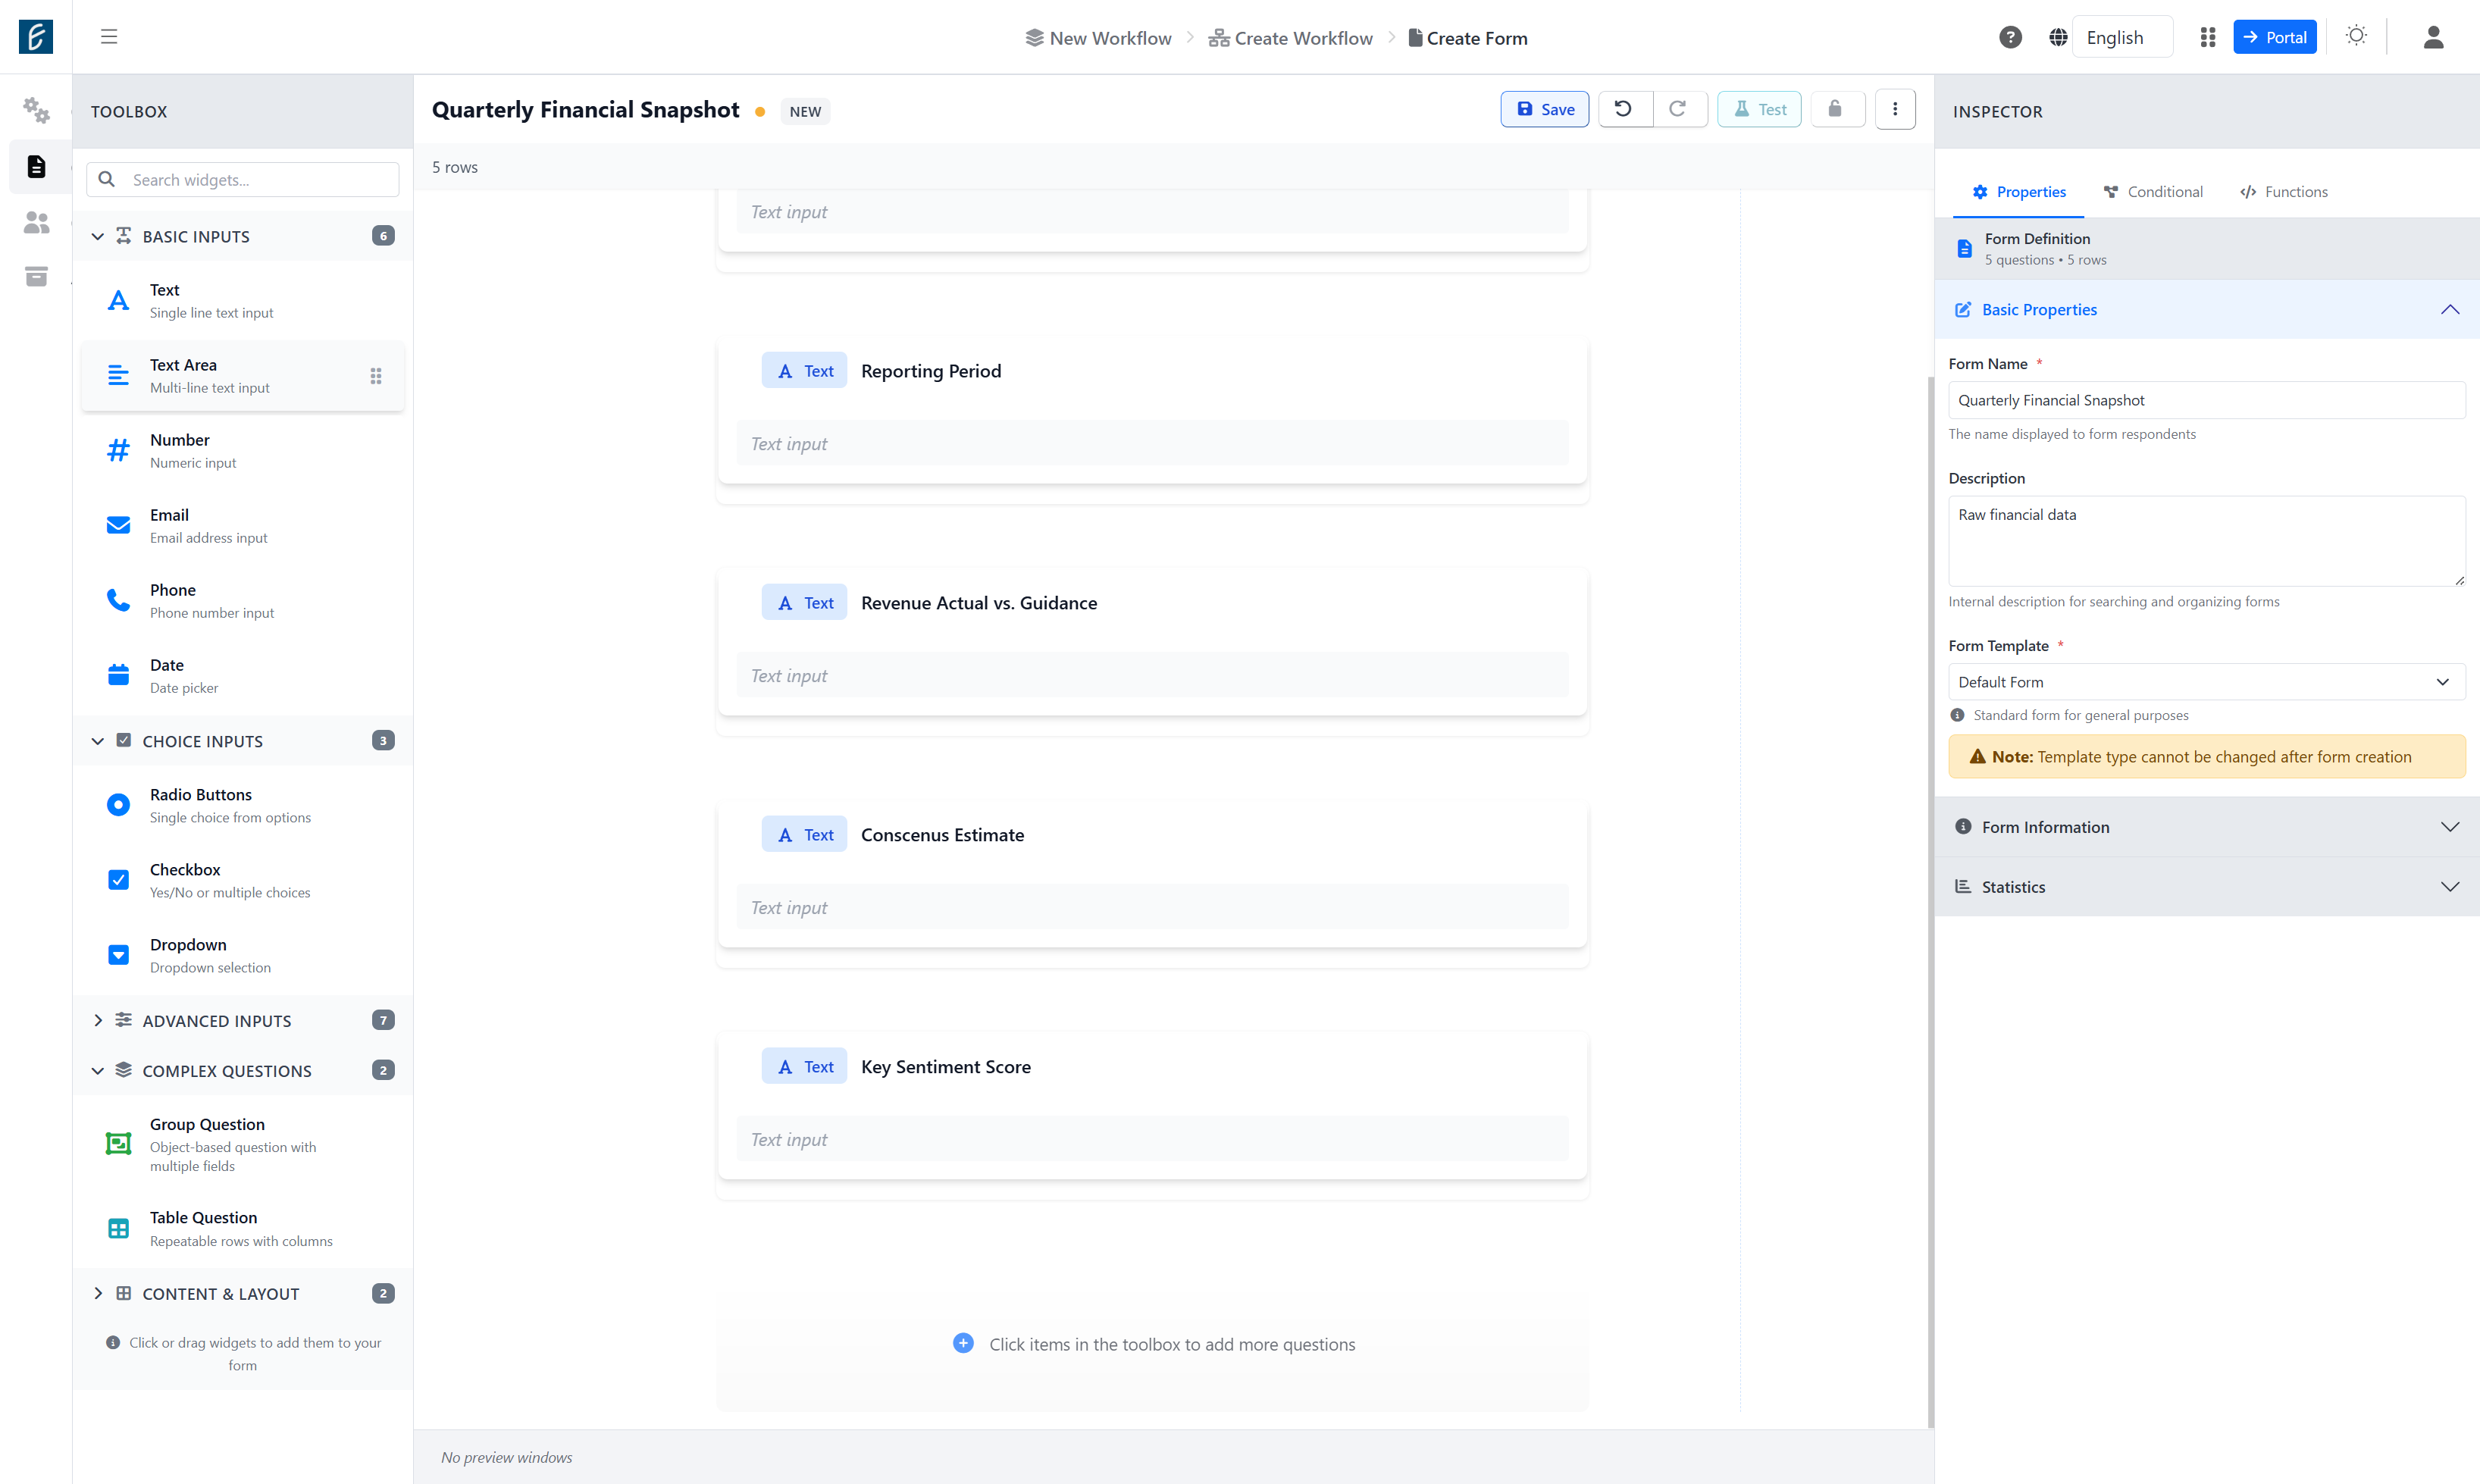The image size is (2480, 1484).
Task: Collapse the Basic Properties panel
Action: point(2206,310)
